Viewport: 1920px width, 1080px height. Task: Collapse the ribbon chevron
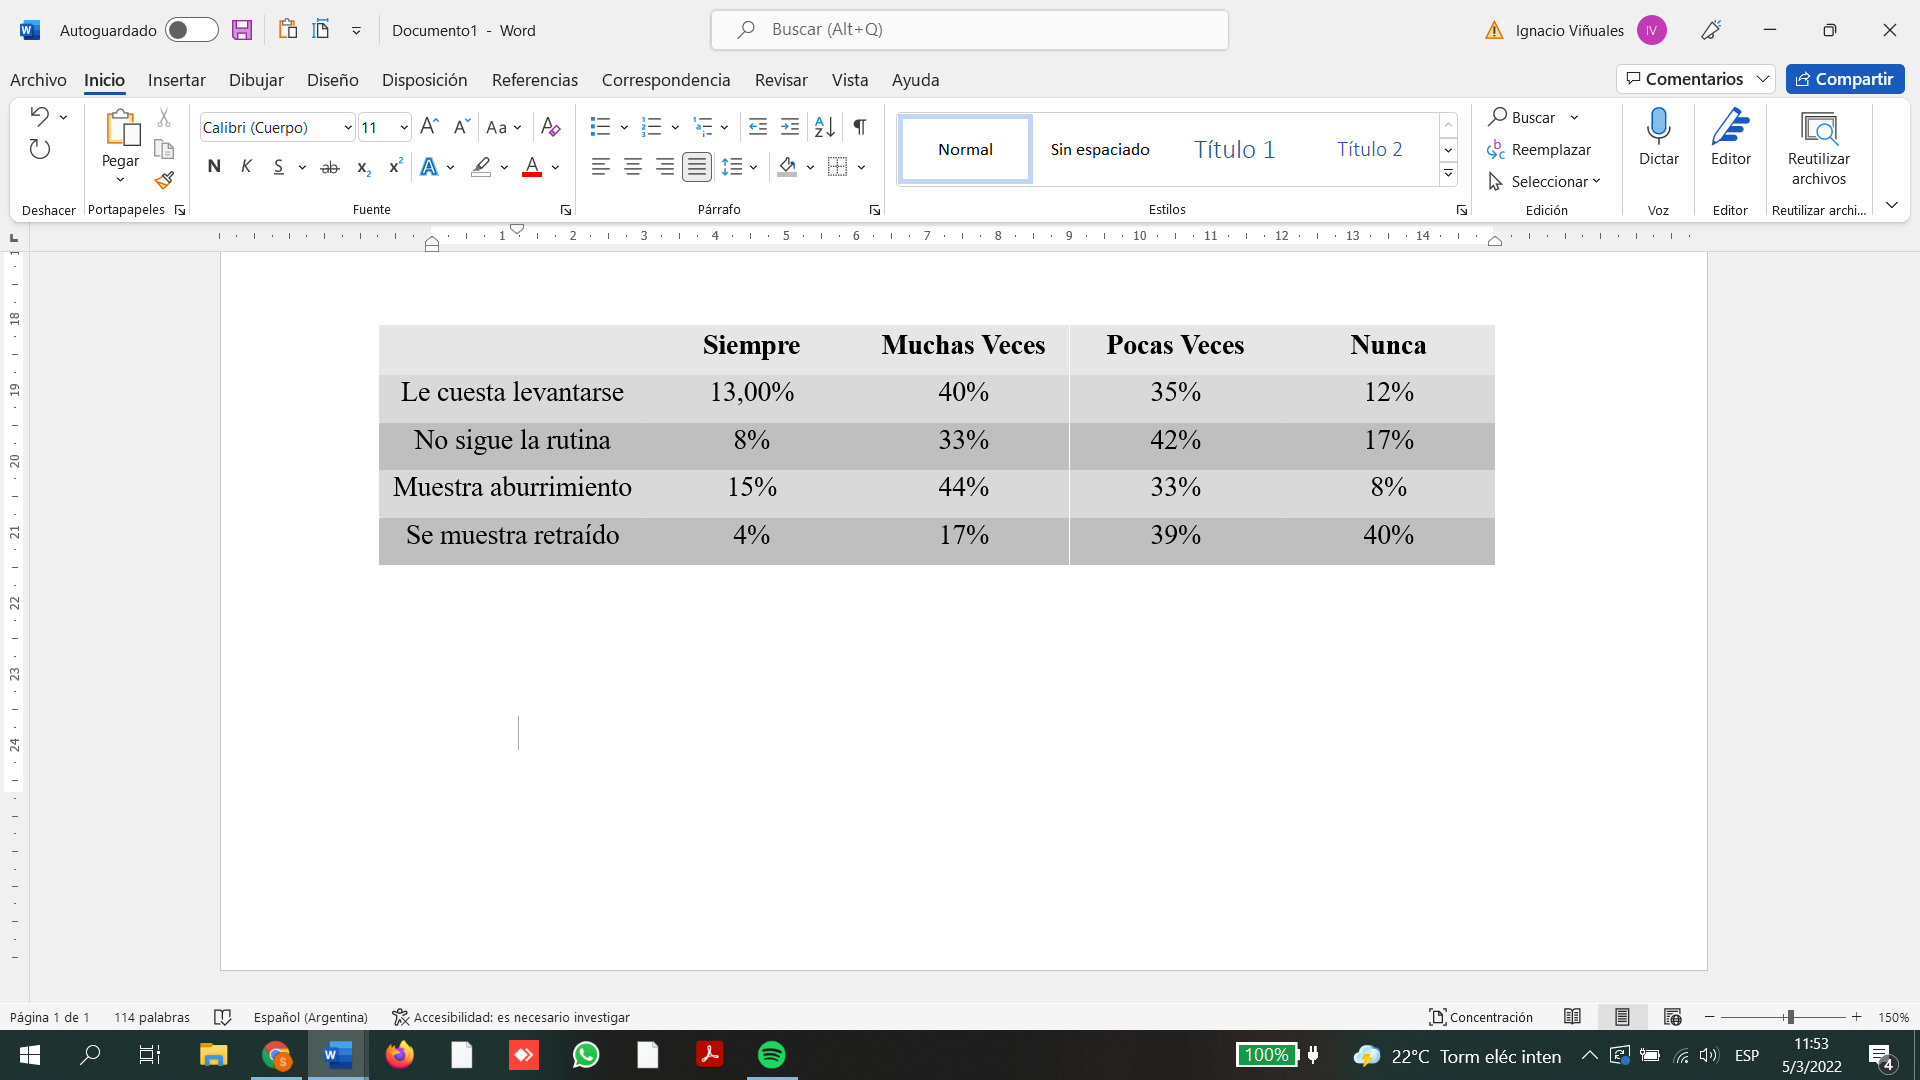pos(1892,205)
